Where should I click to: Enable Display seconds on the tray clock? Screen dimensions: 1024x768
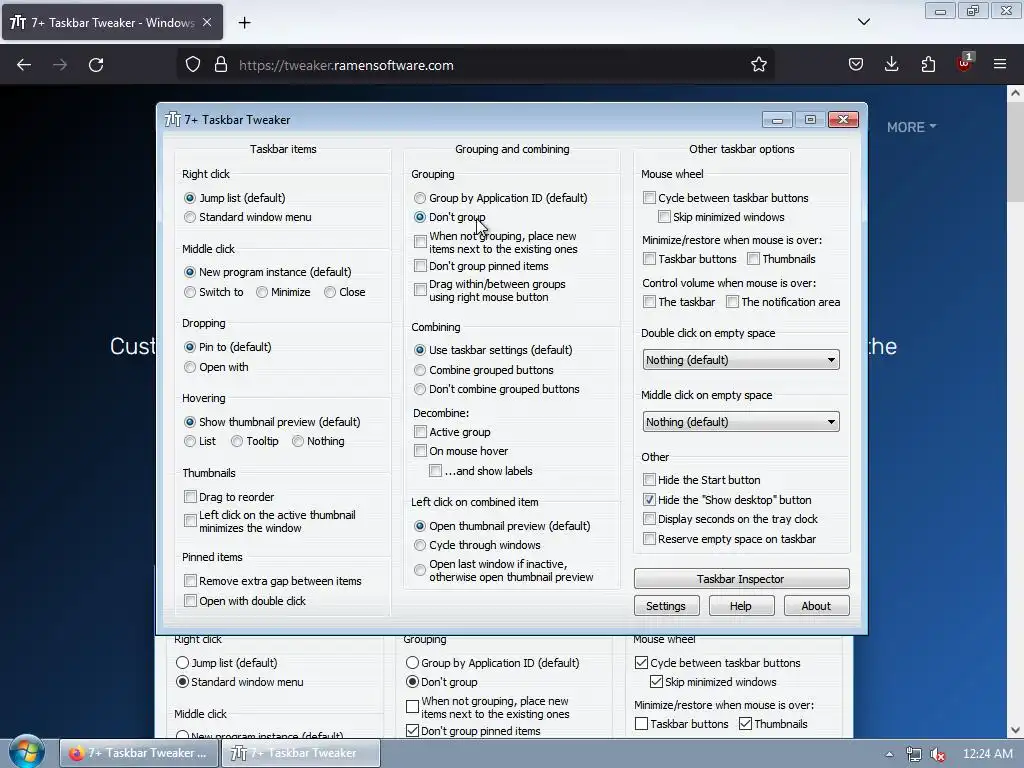point(731,519)
